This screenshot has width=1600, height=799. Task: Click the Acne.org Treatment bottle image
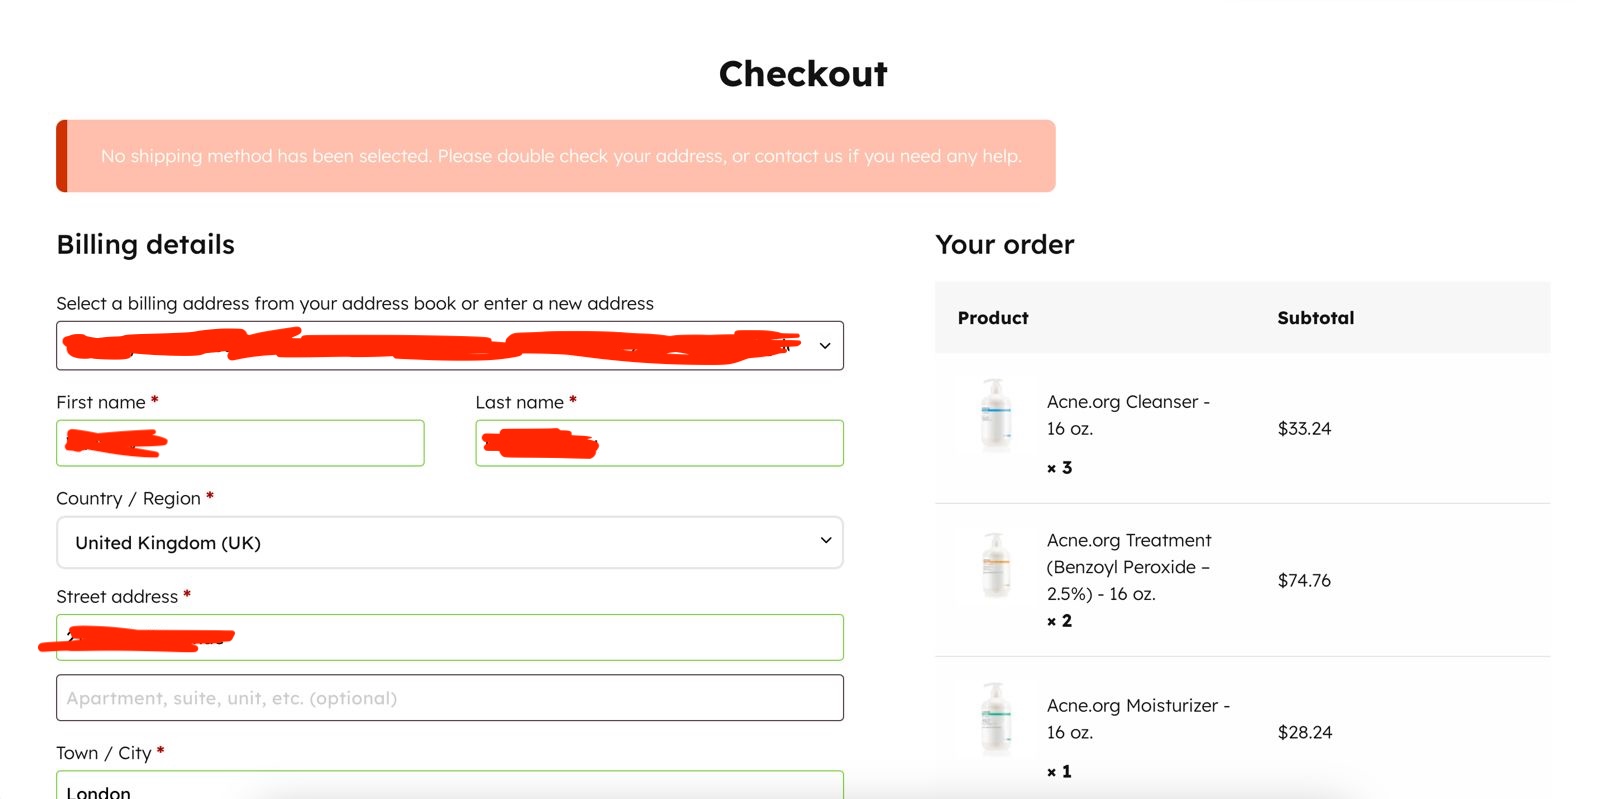(996, 565)
